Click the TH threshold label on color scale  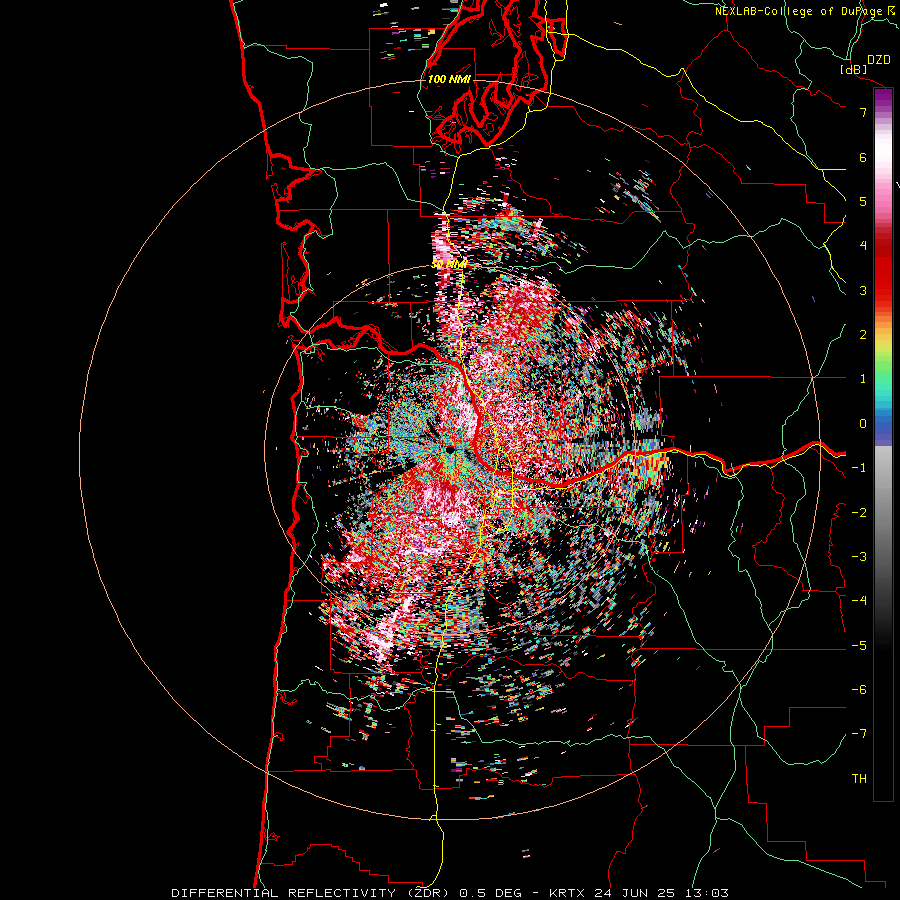859,779
